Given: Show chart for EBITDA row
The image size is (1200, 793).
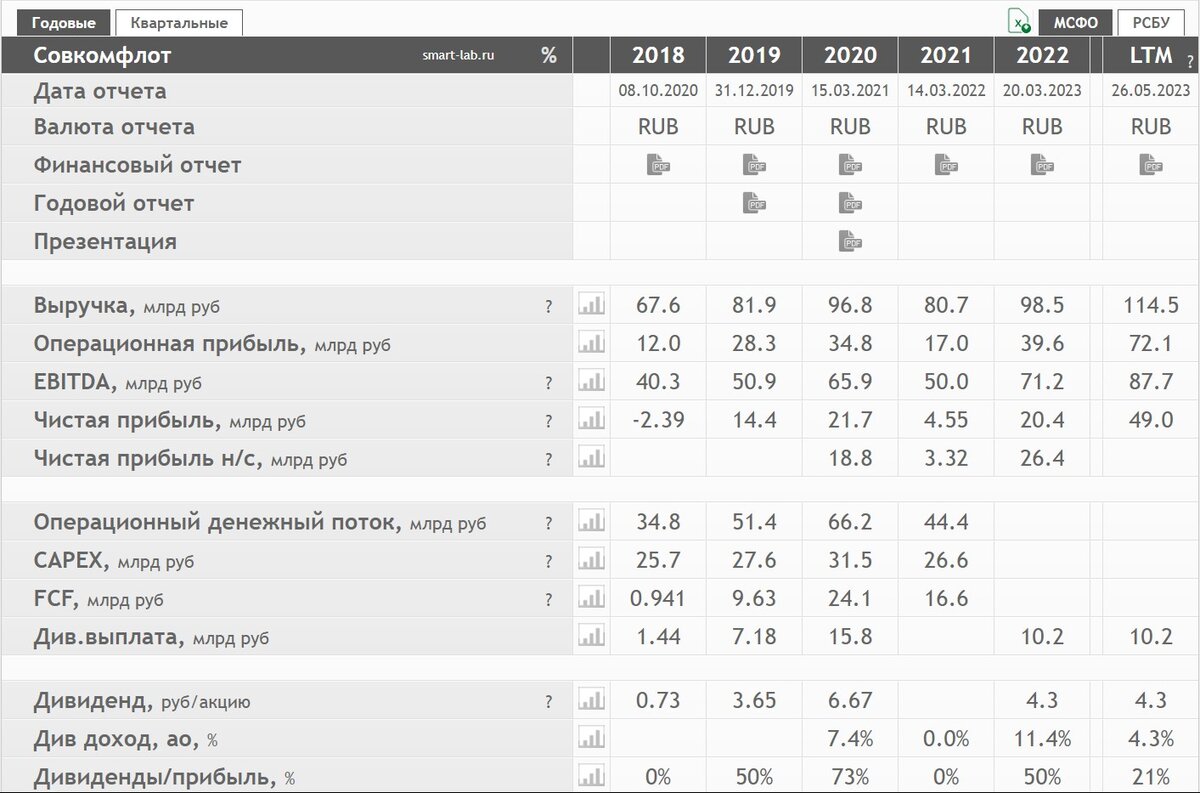Looking at the screenshot, I should pos(592,381).
